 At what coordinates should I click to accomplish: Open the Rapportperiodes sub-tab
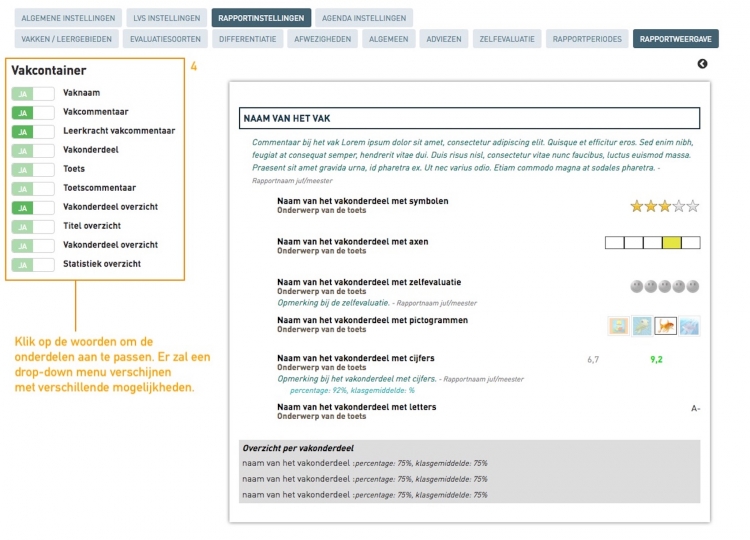click(x=587, y=39)
